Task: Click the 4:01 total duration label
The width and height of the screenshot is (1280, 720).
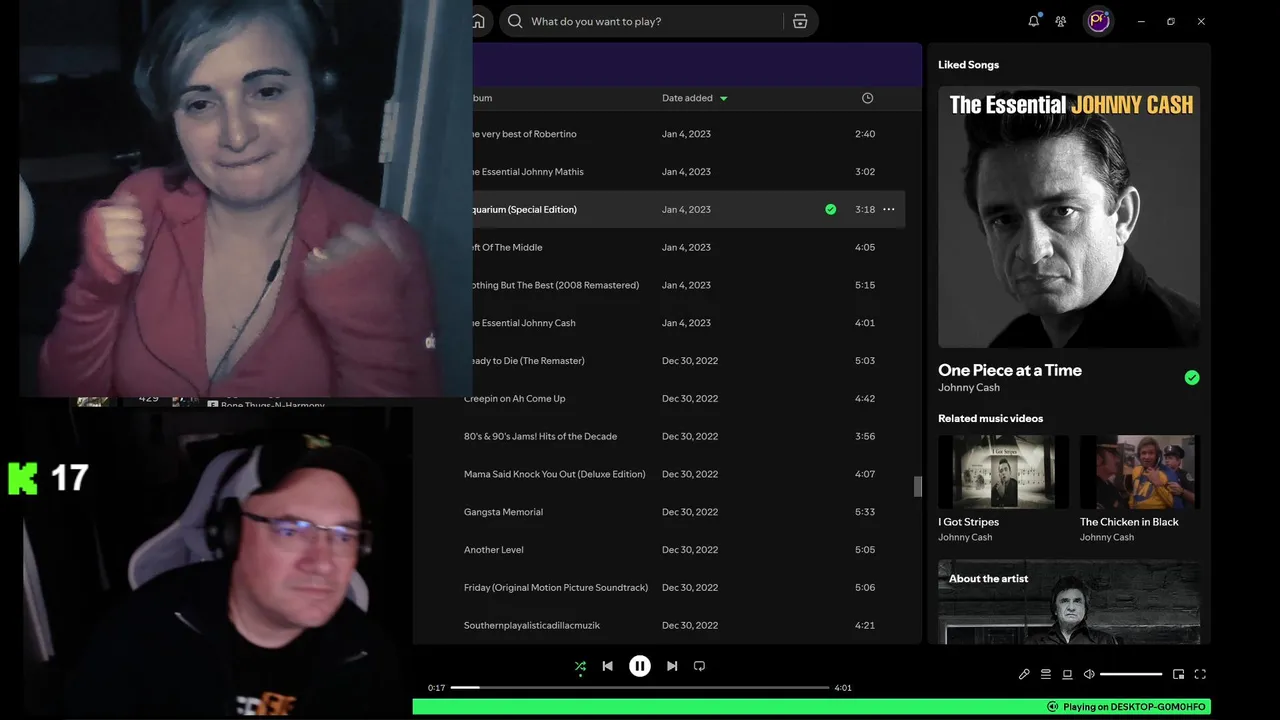Action: point(843,688)
